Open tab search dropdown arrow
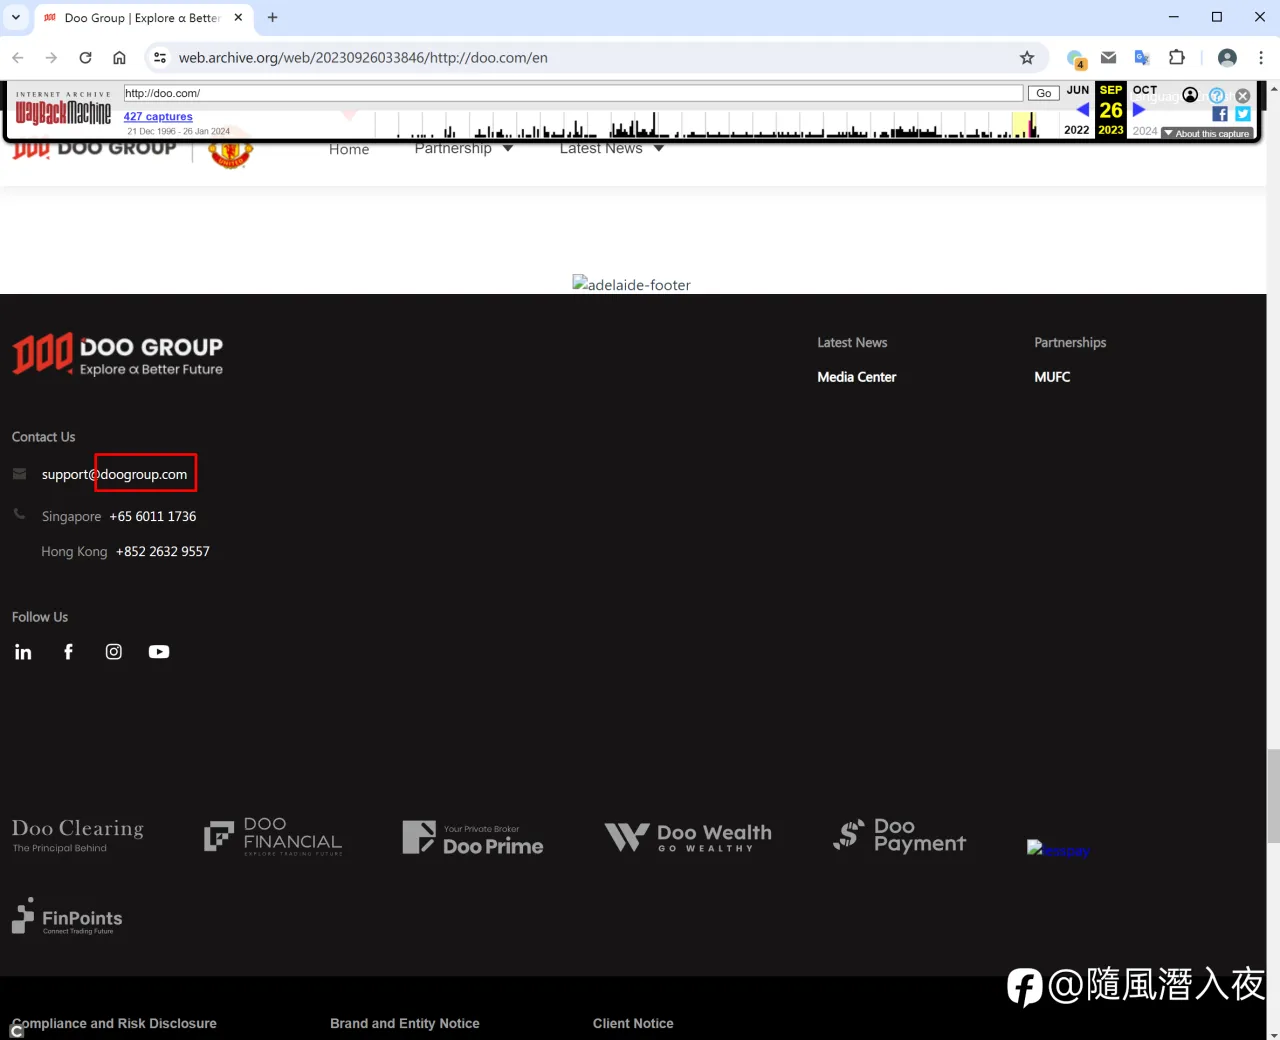The height and width of the screenshot is (1040, 1280). pos(15,17)
